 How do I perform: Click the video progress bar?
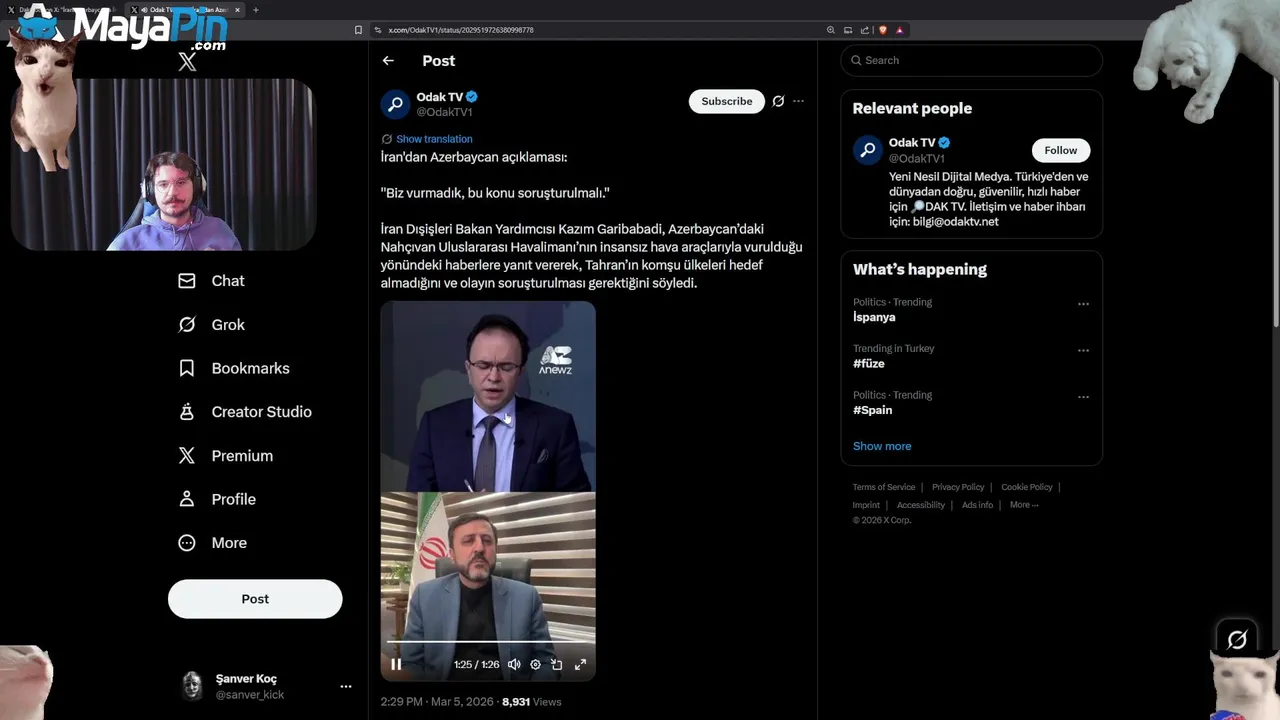[x=487, y=642]
